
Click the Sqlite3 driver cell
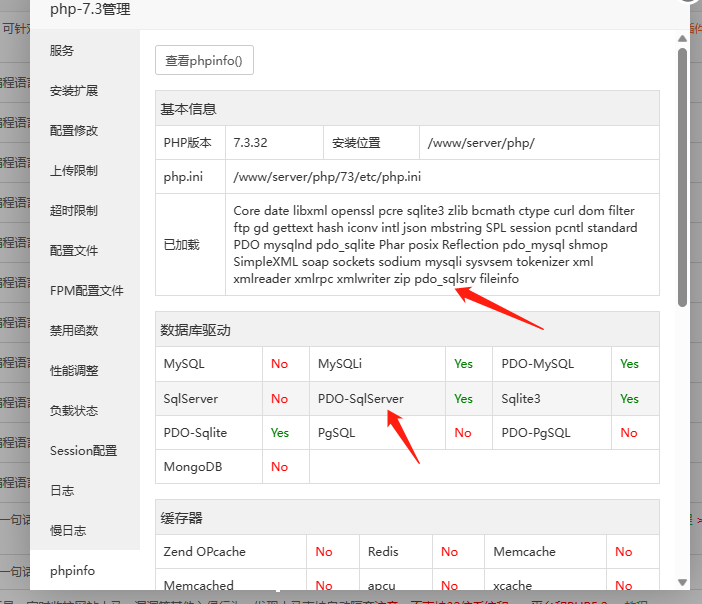[552, 398]
